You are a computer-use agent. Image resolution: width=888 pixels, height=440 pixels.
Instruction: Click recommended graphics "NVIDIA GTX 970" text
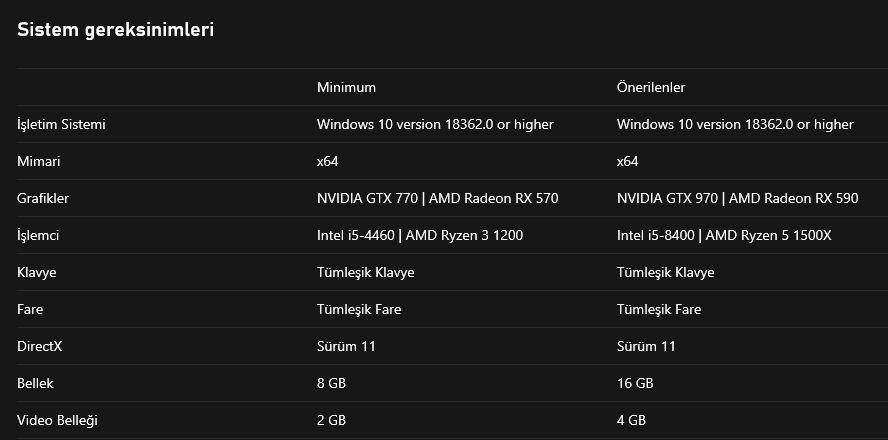coord(667,198)
